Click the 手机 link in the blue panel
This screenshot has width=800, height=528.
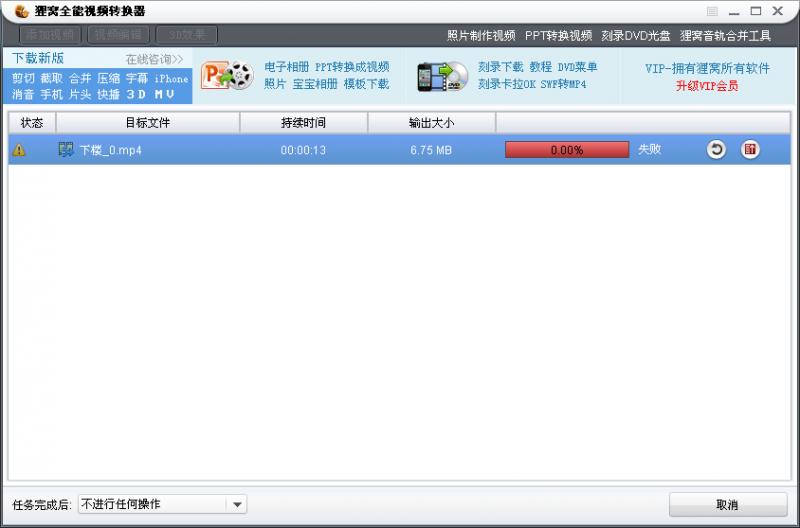click(52, 94)
